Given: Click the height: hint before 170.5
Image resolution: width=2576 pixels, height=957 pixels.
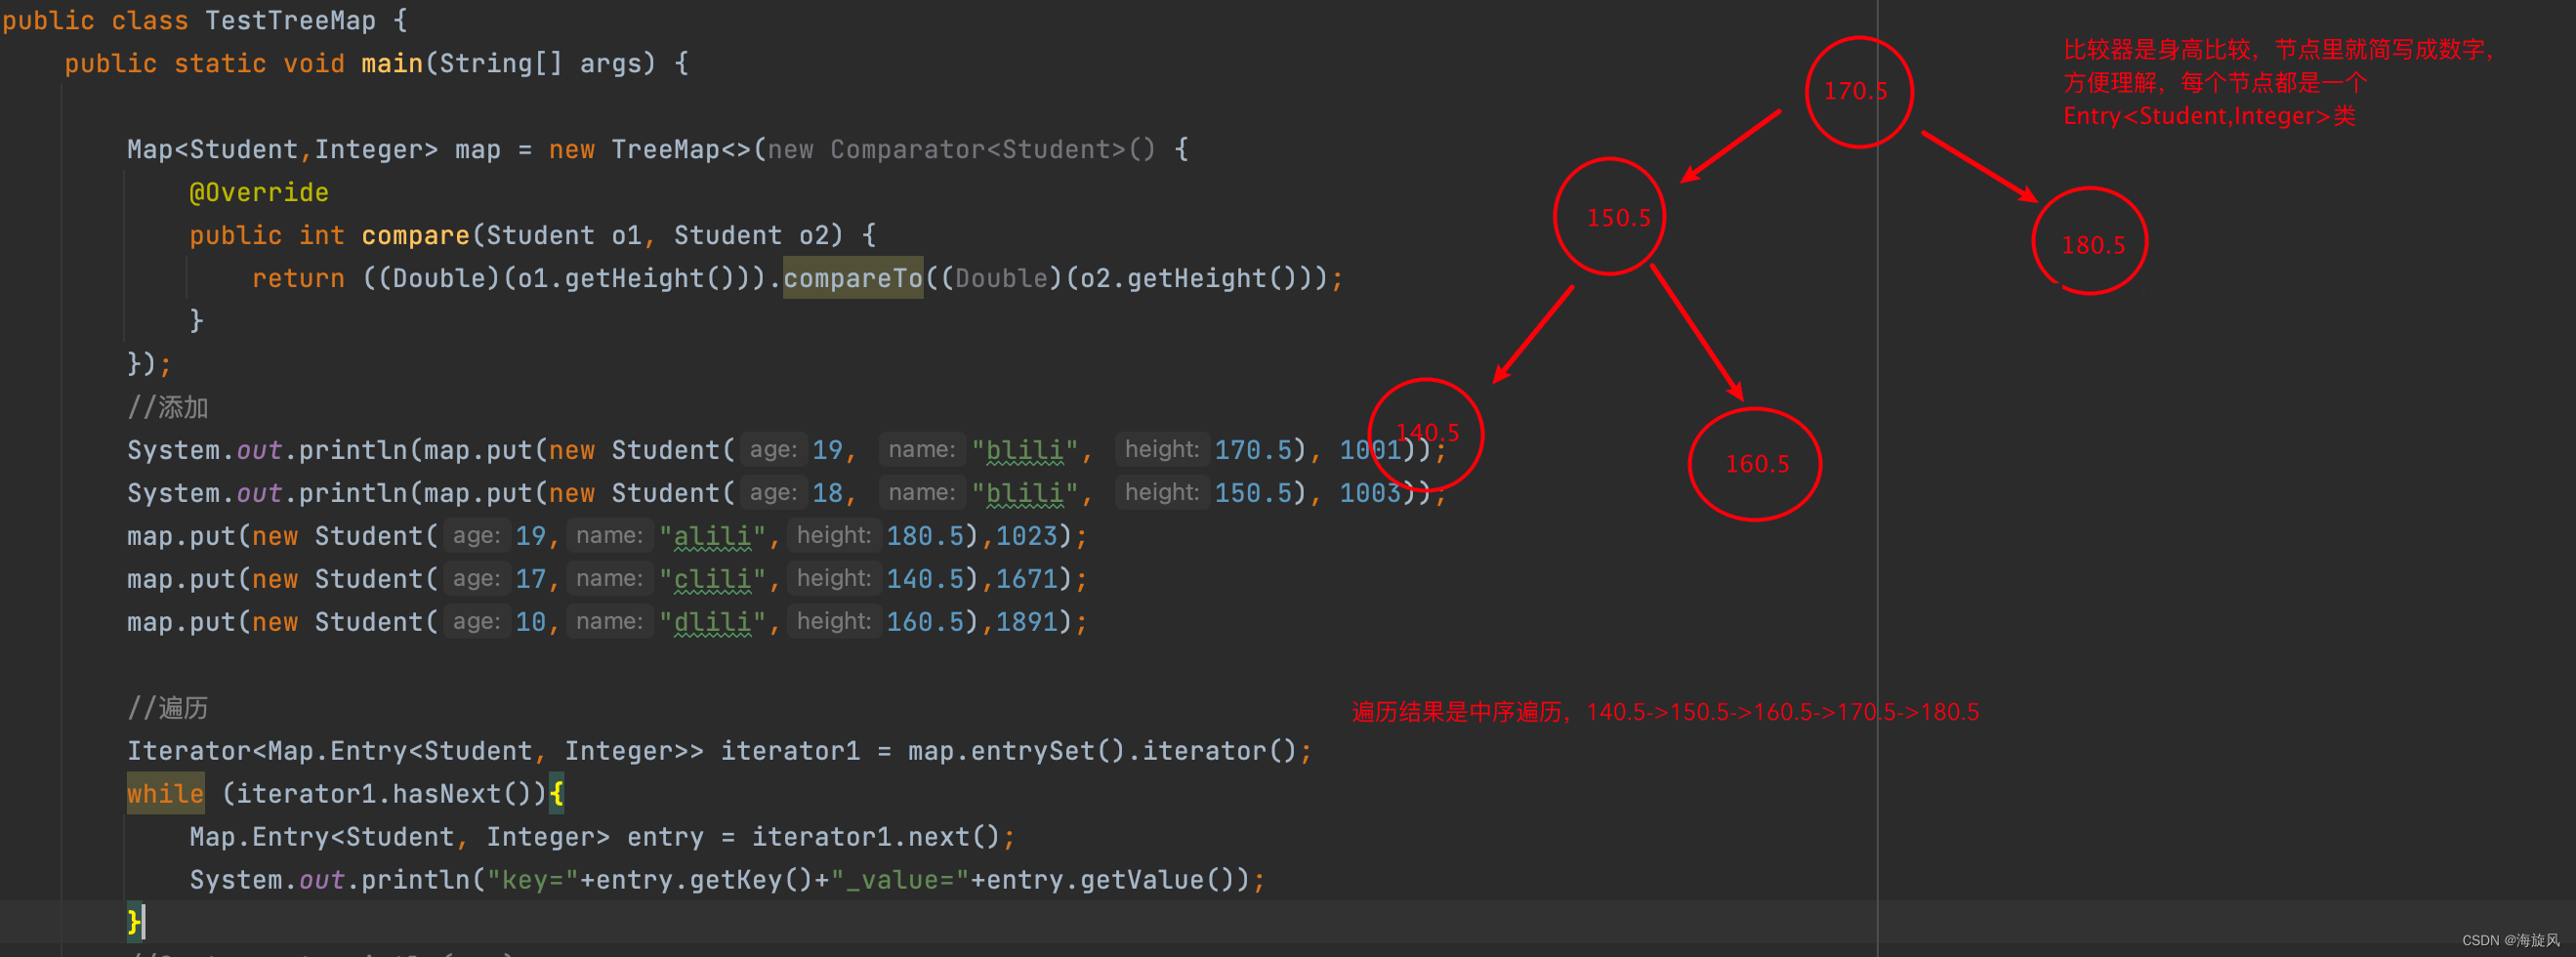Looking at the screenshot, I should [1162, 450].
